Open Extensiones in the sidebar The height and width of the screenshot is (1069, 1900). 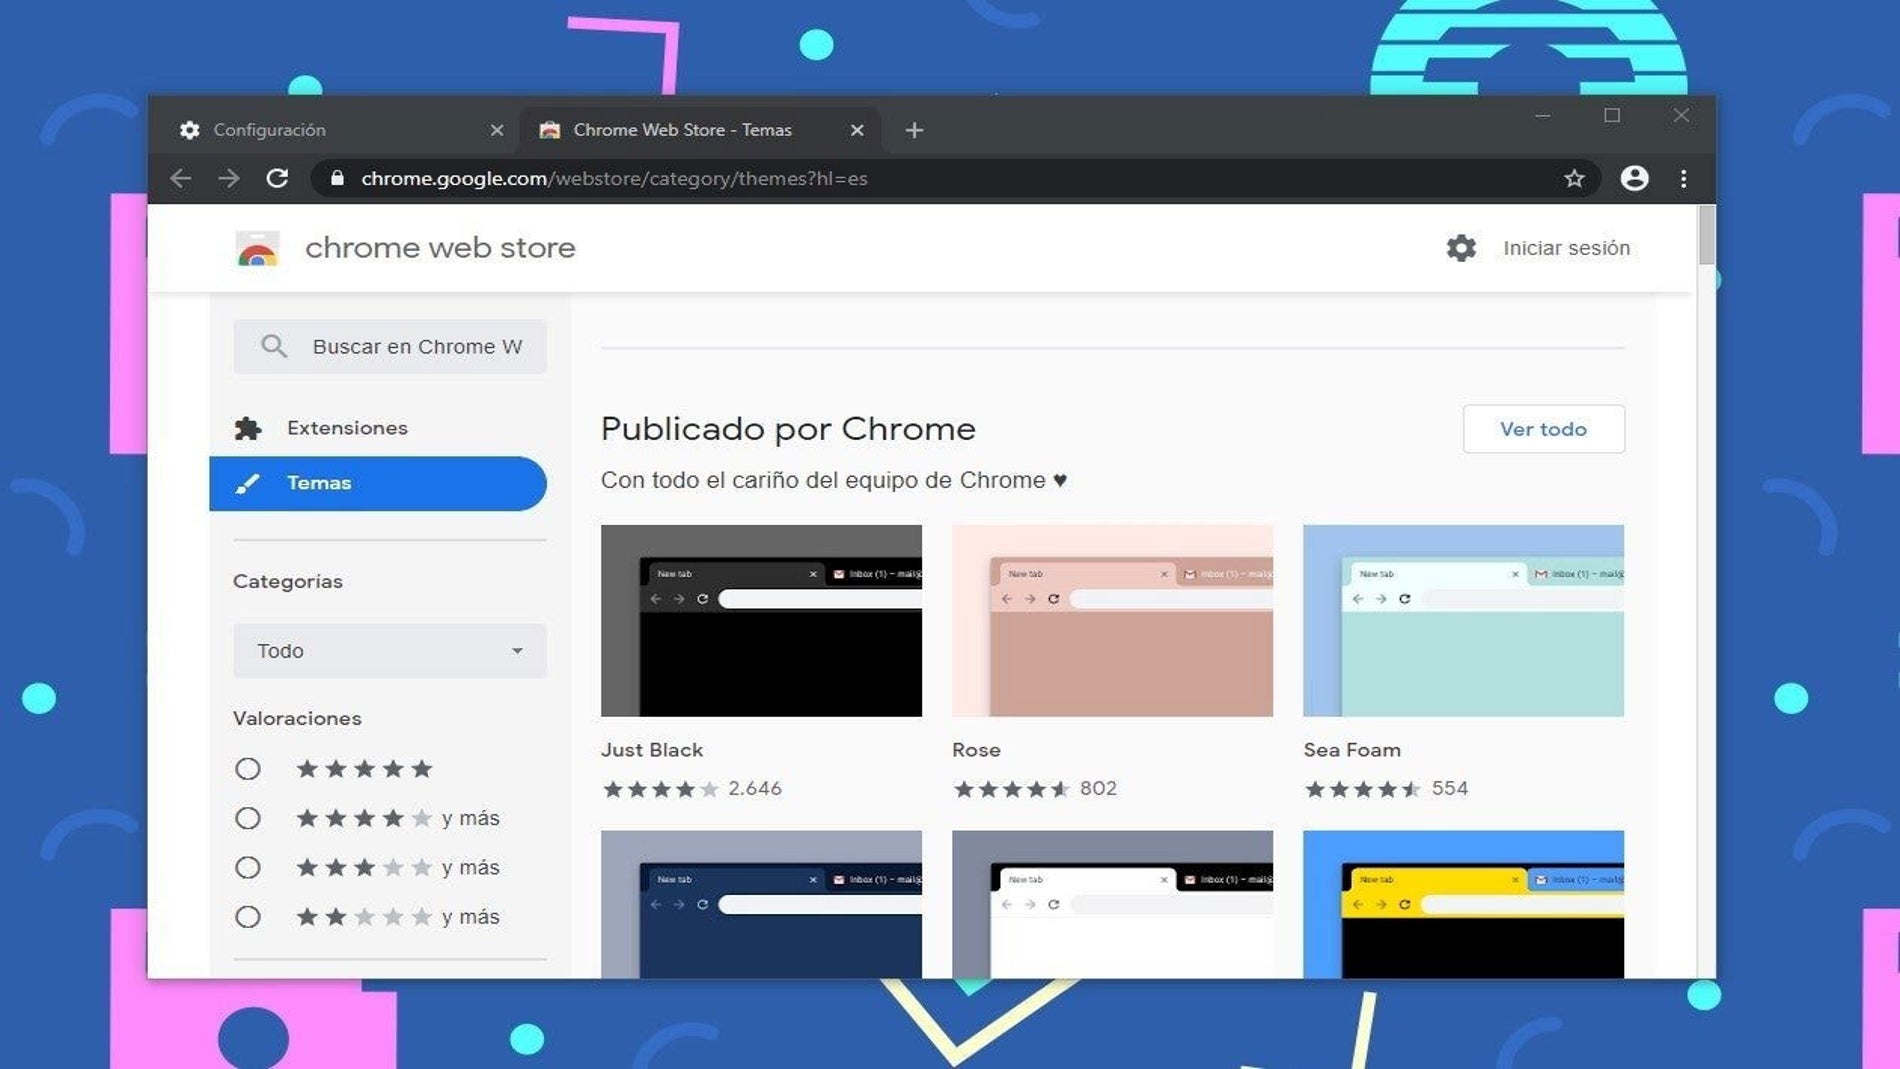click(x=346, y=428)
